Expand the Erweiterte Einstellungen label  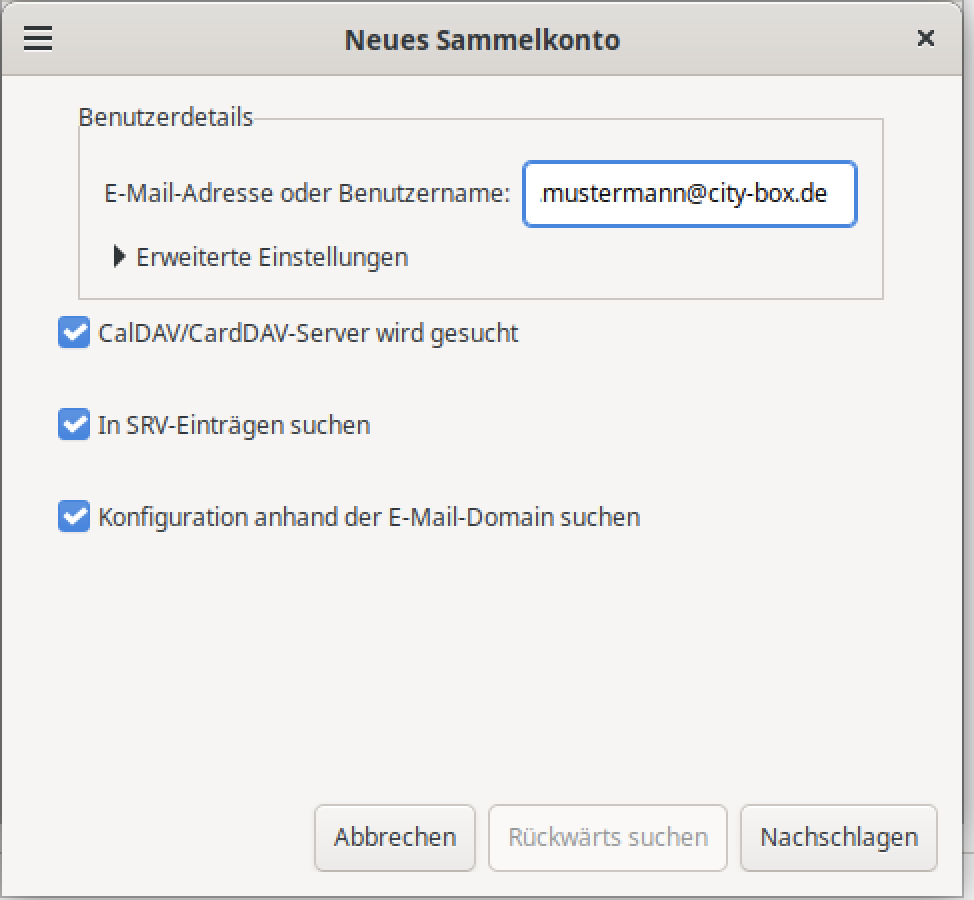pos(272,257)
